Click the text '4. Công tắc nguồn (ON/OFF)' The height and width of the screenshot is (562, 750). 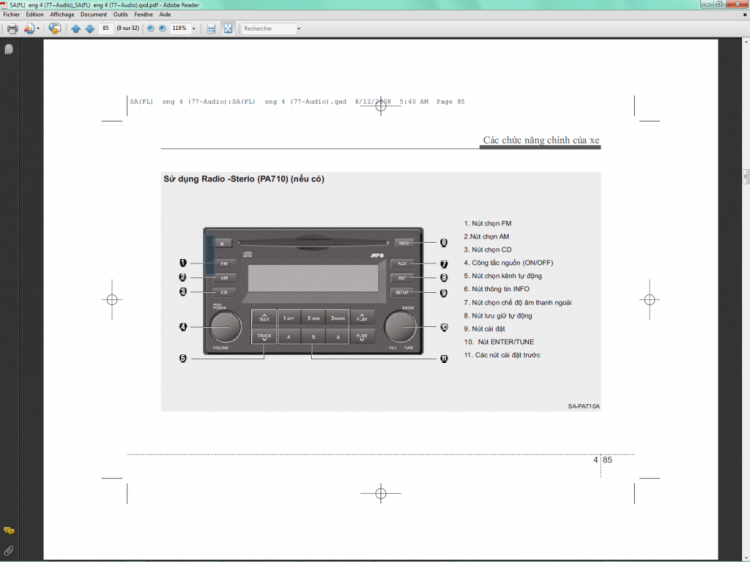[508, 263]
